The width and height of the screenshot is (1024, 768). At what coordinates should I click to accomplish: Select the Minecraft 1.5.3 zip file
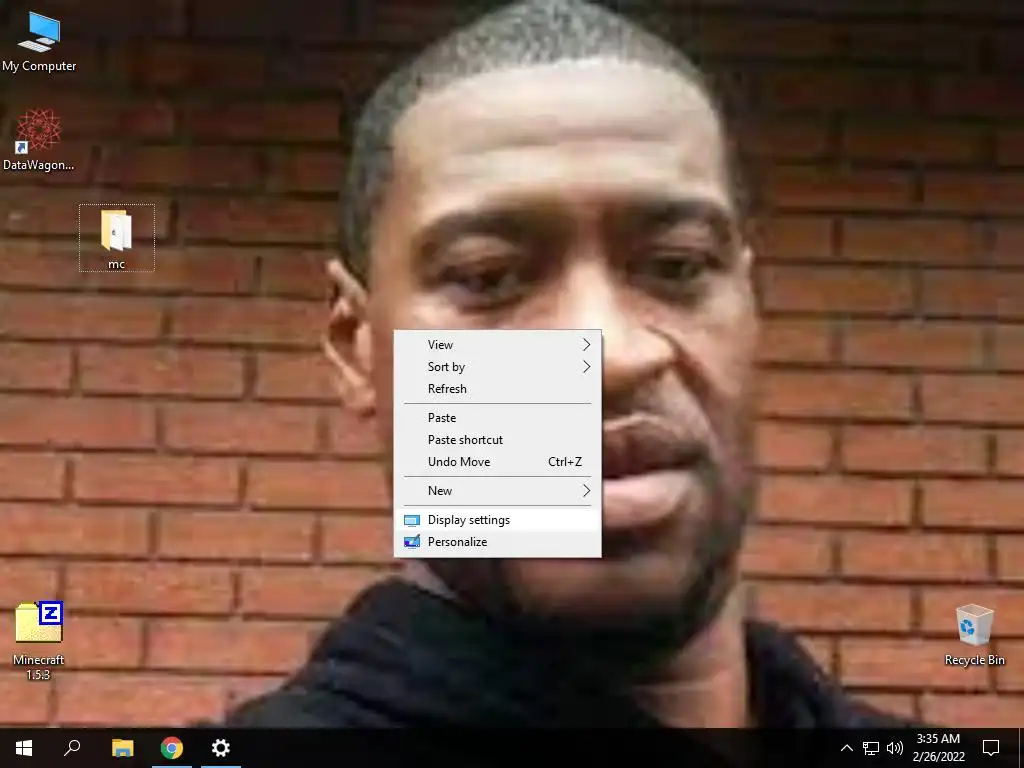point(39,640)
